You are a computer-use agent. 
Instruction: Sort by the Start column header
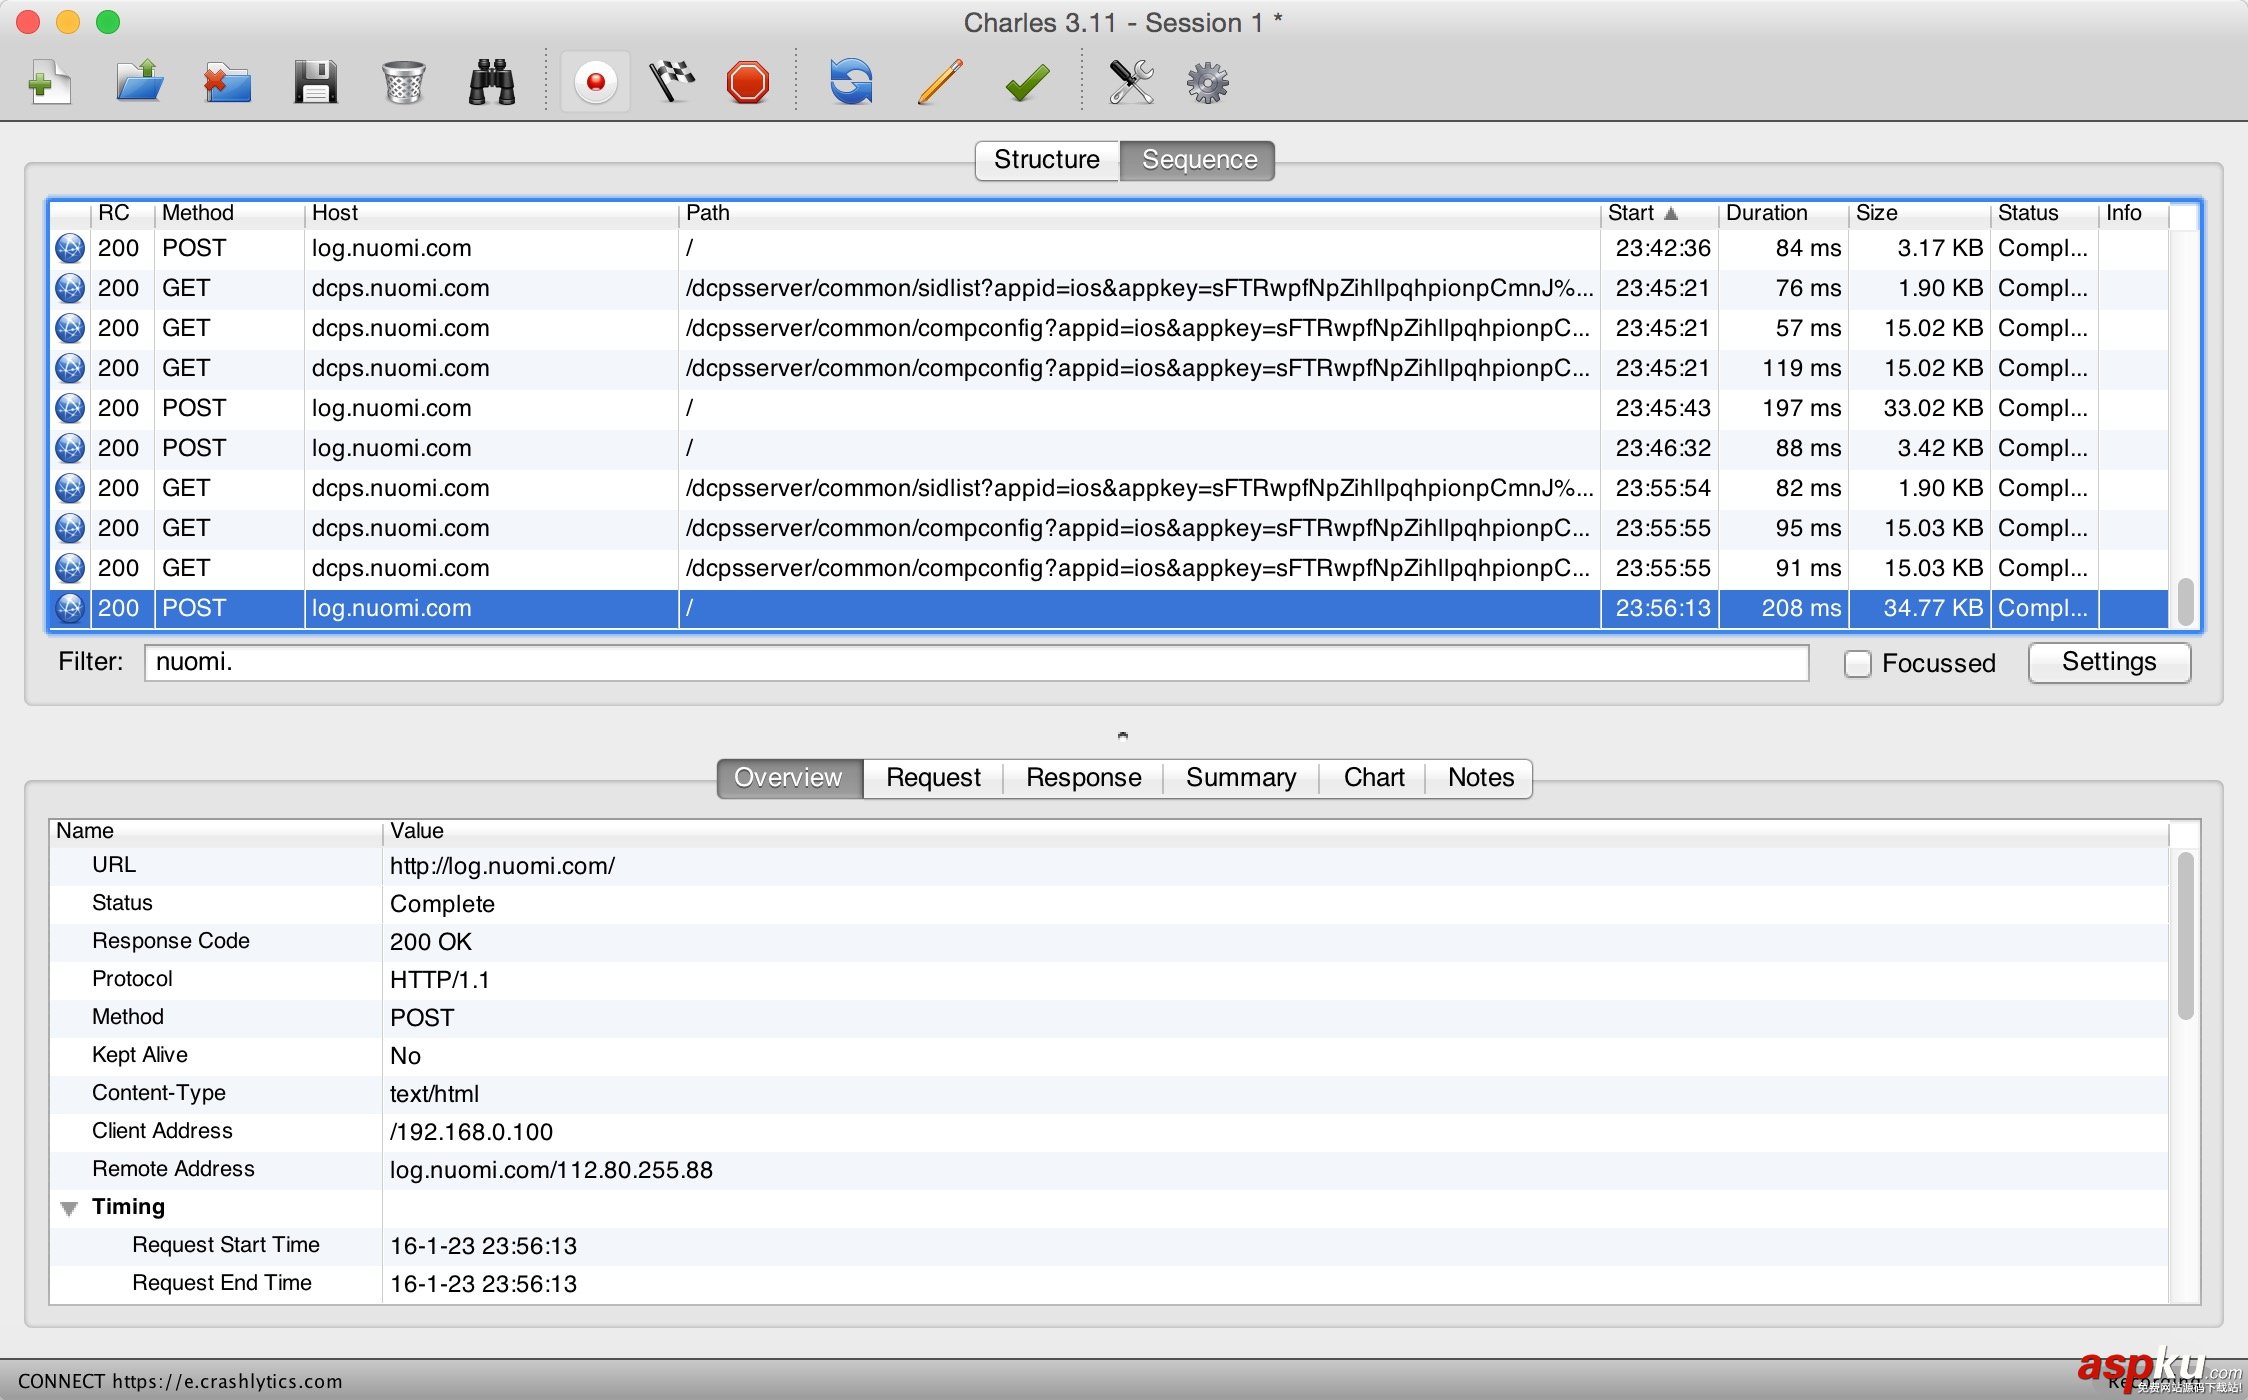pos(1642,213)
